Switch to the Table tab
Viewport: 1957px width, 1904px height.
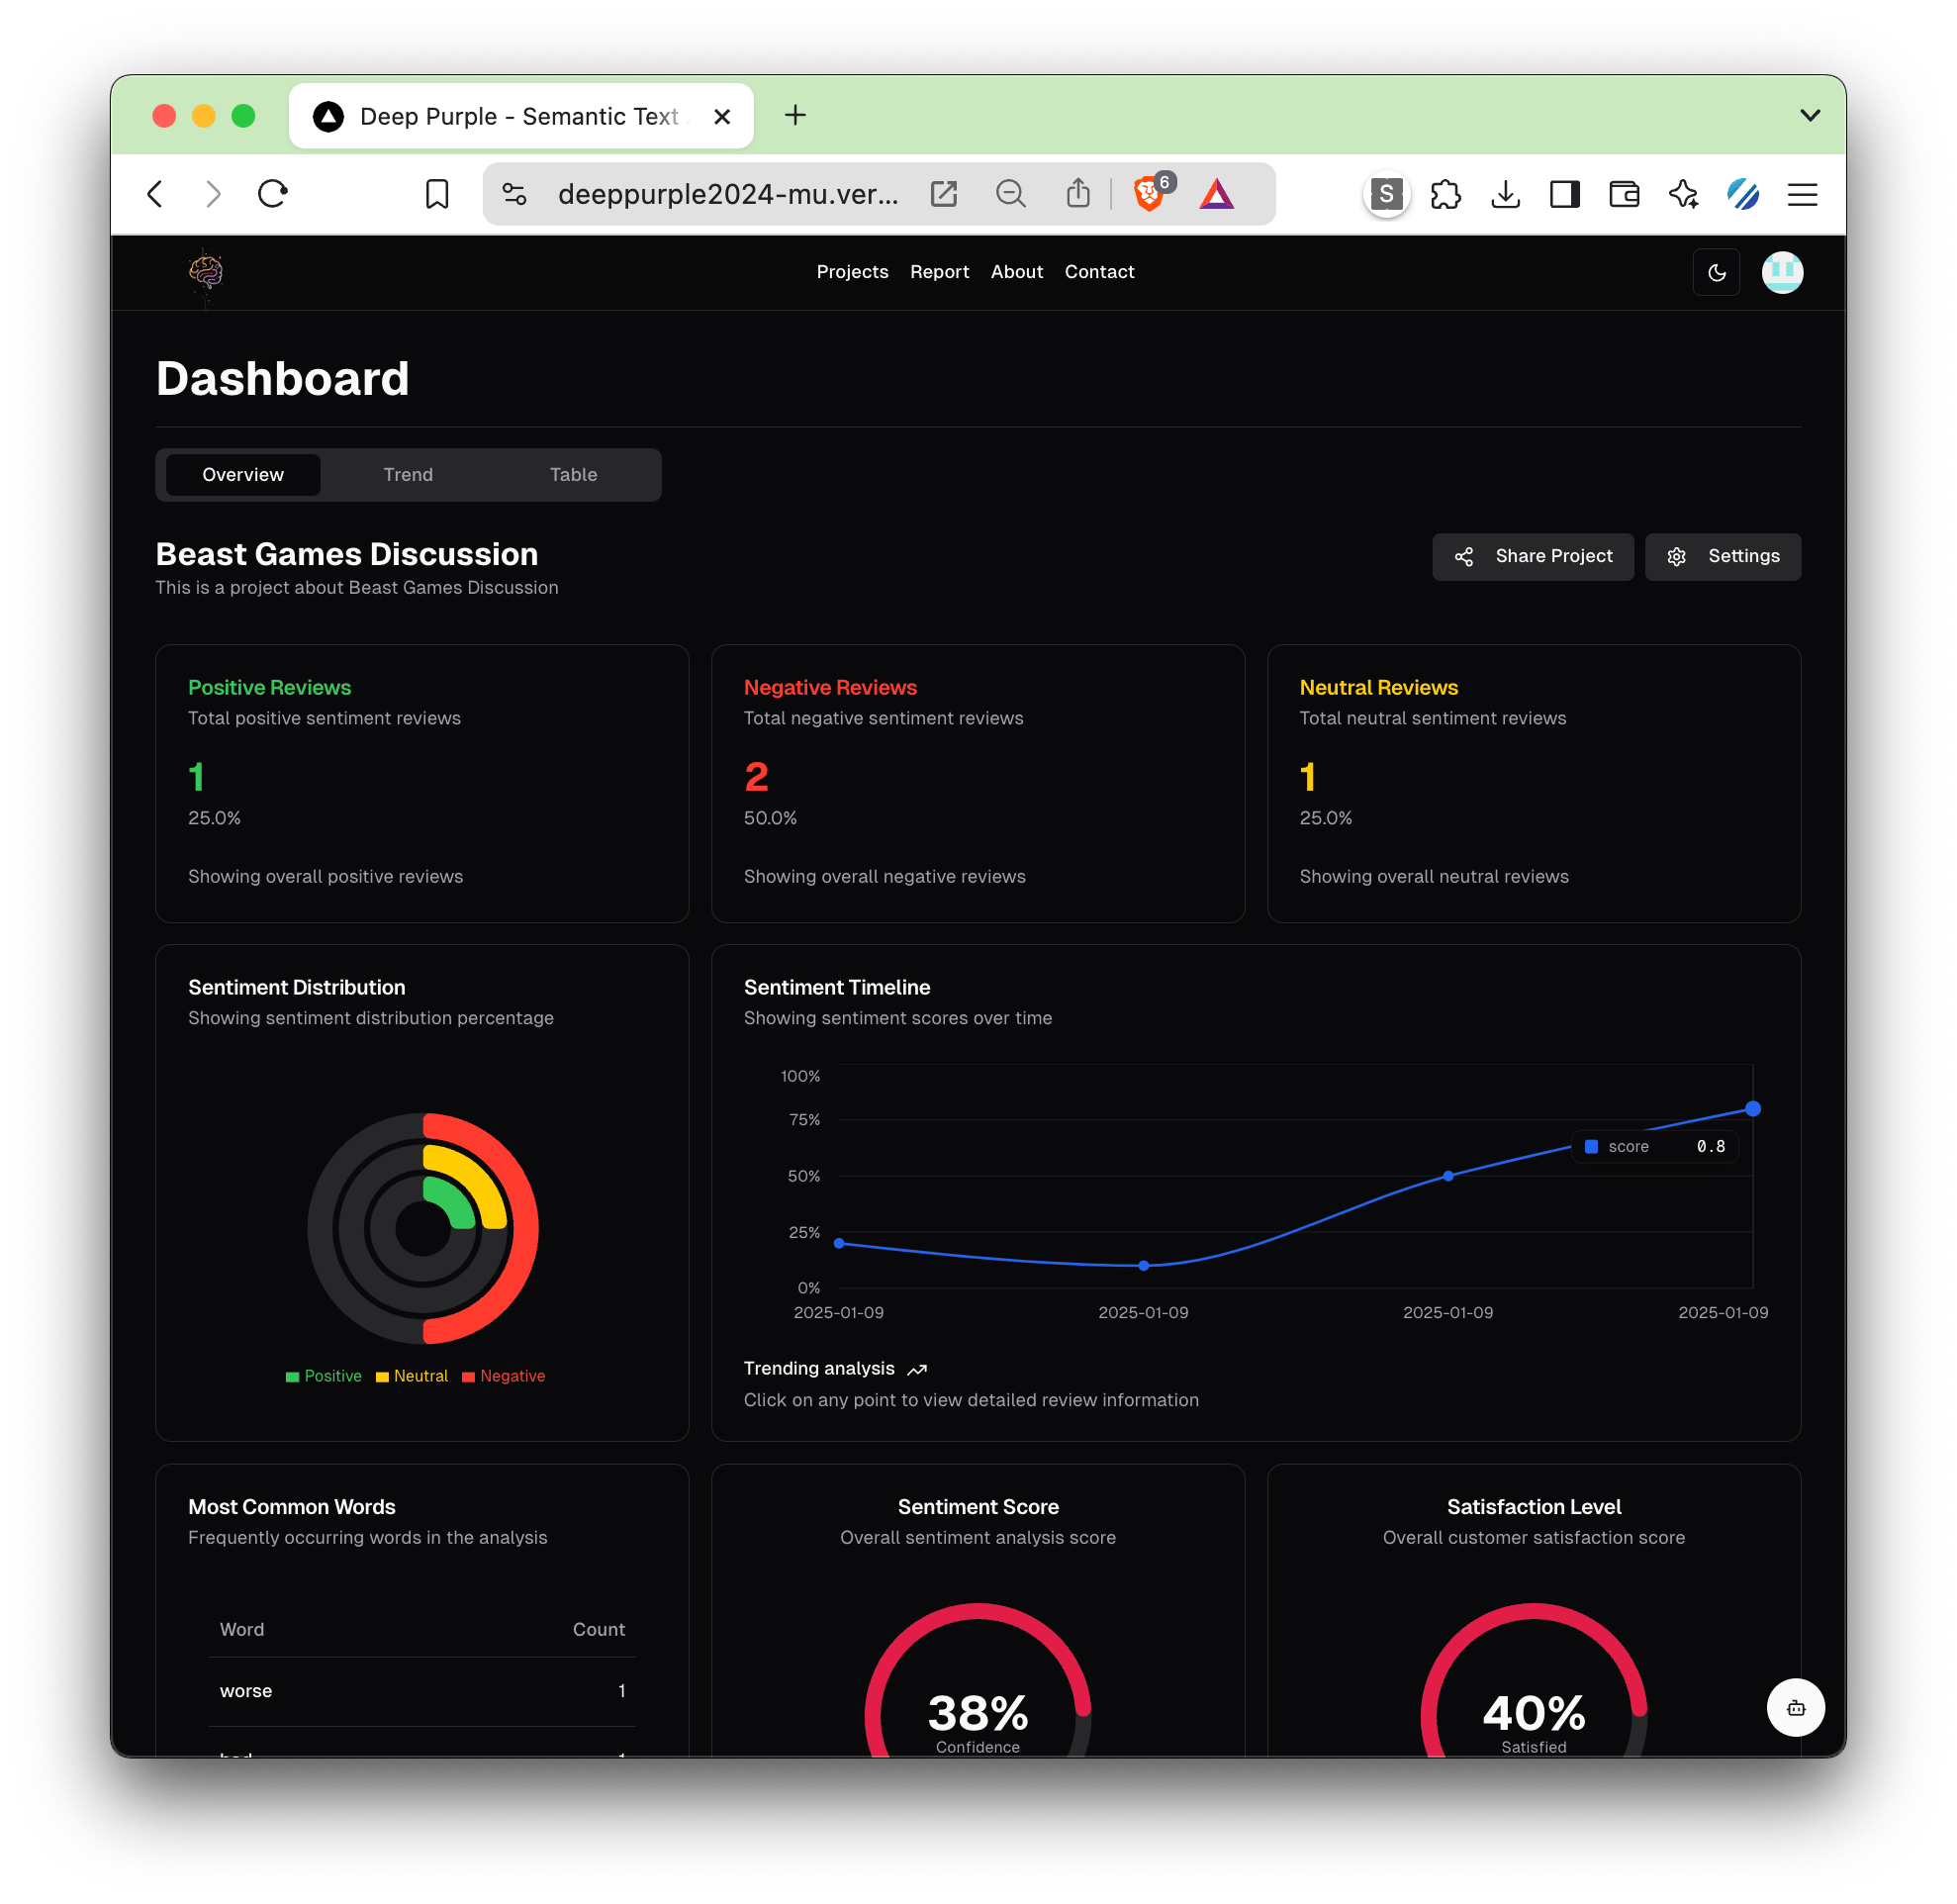(573, 475)
